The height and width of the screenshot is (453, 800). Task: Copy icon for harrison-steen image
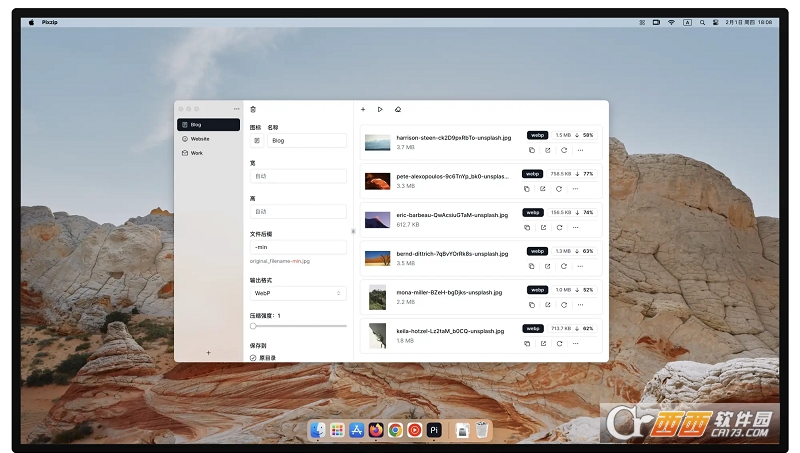coord(532,150)
